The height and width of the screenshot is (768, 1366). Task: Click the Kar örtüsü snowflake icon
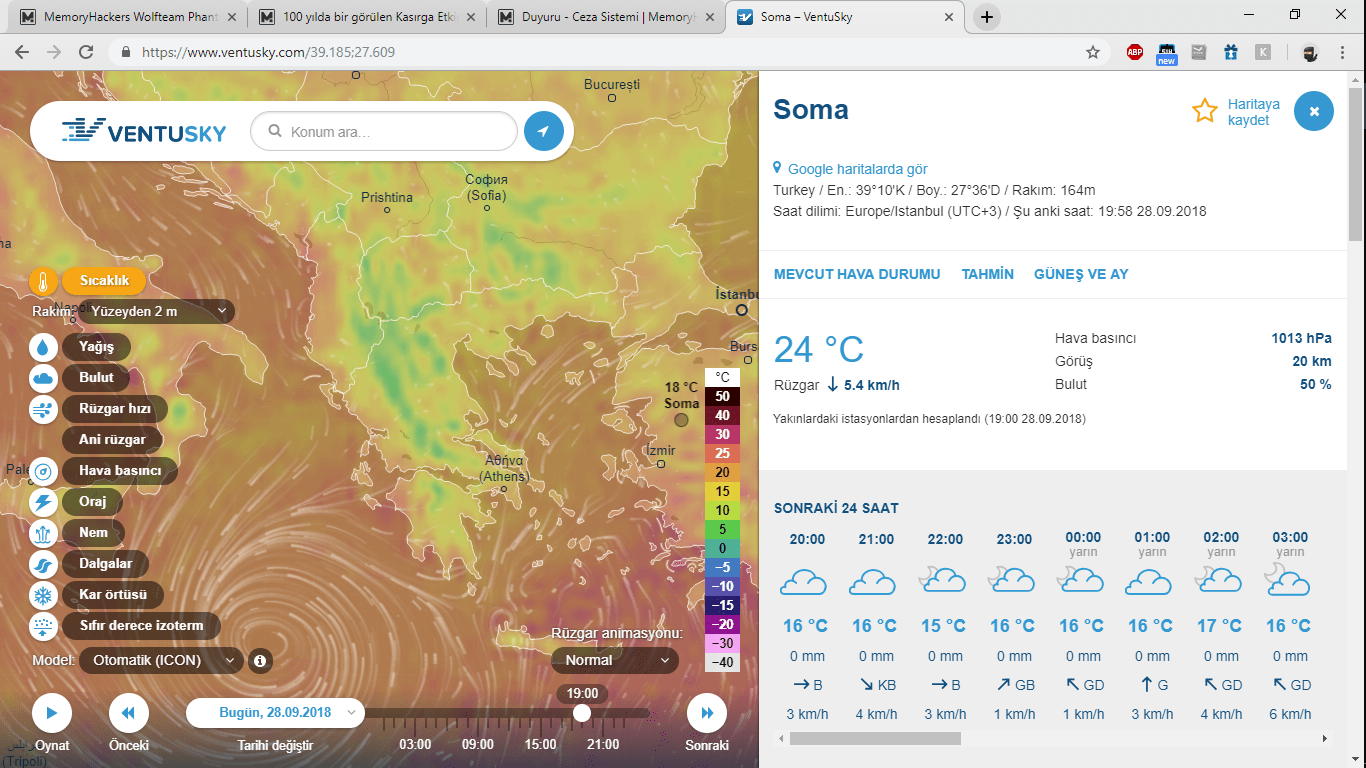44,595
